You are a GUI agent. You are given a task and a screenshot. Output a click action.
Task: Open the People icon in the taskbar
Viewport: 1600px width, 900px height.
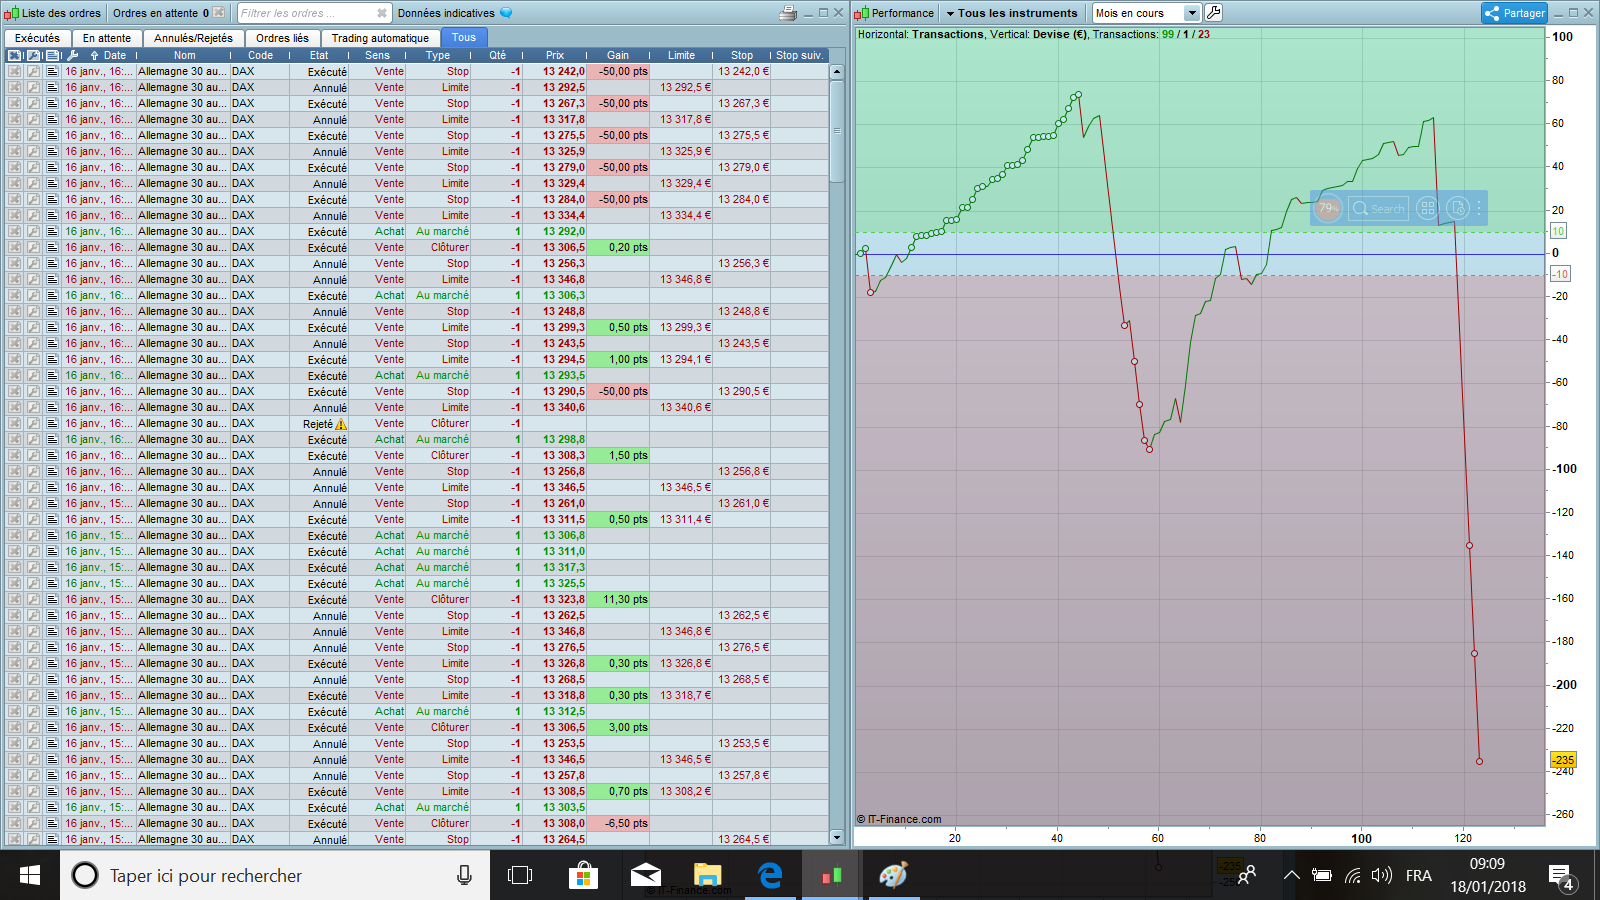pos(1247,875)
